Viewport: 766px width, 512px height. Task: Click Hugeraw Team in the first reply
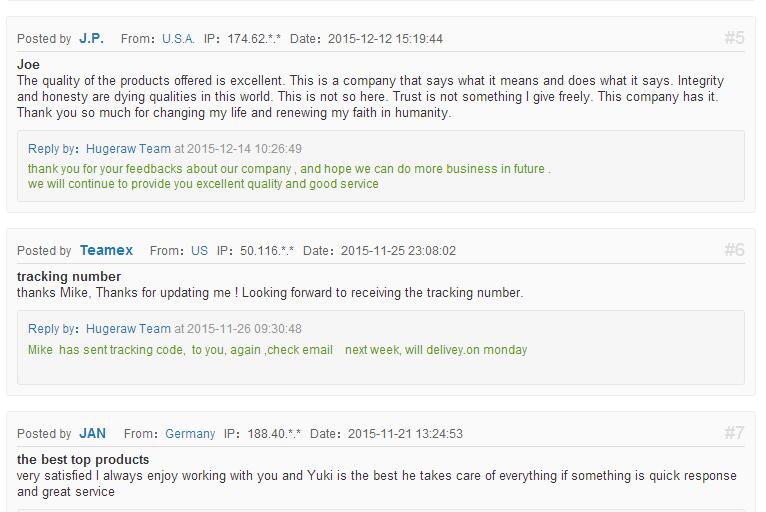click(128, 149)
